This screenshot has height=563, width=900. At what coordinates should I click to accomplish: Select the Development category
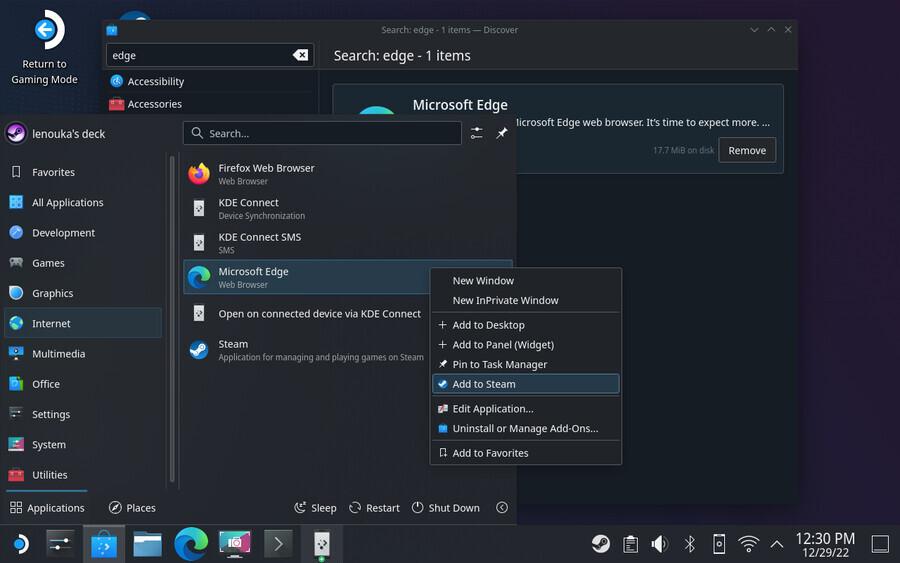pyautogui.click(x=83, y=232)
